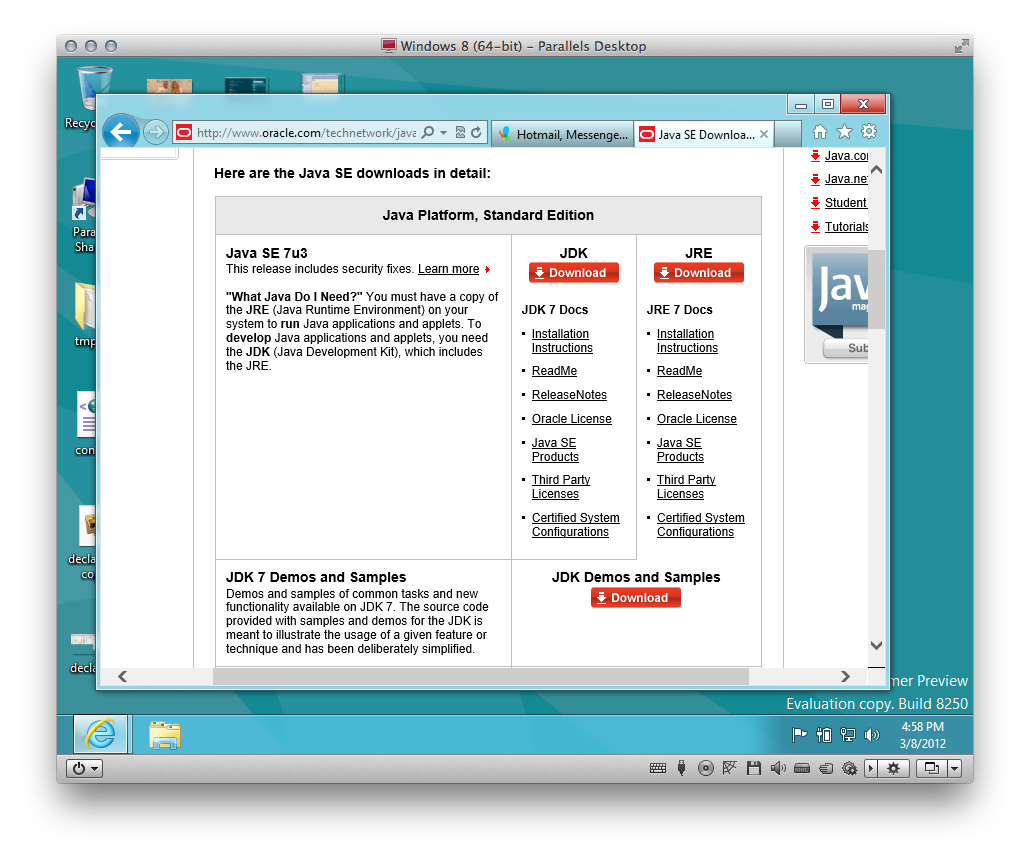Screen dimensions: 1030x862
Task: Open favorites star icon
Action: coord(844,132)
